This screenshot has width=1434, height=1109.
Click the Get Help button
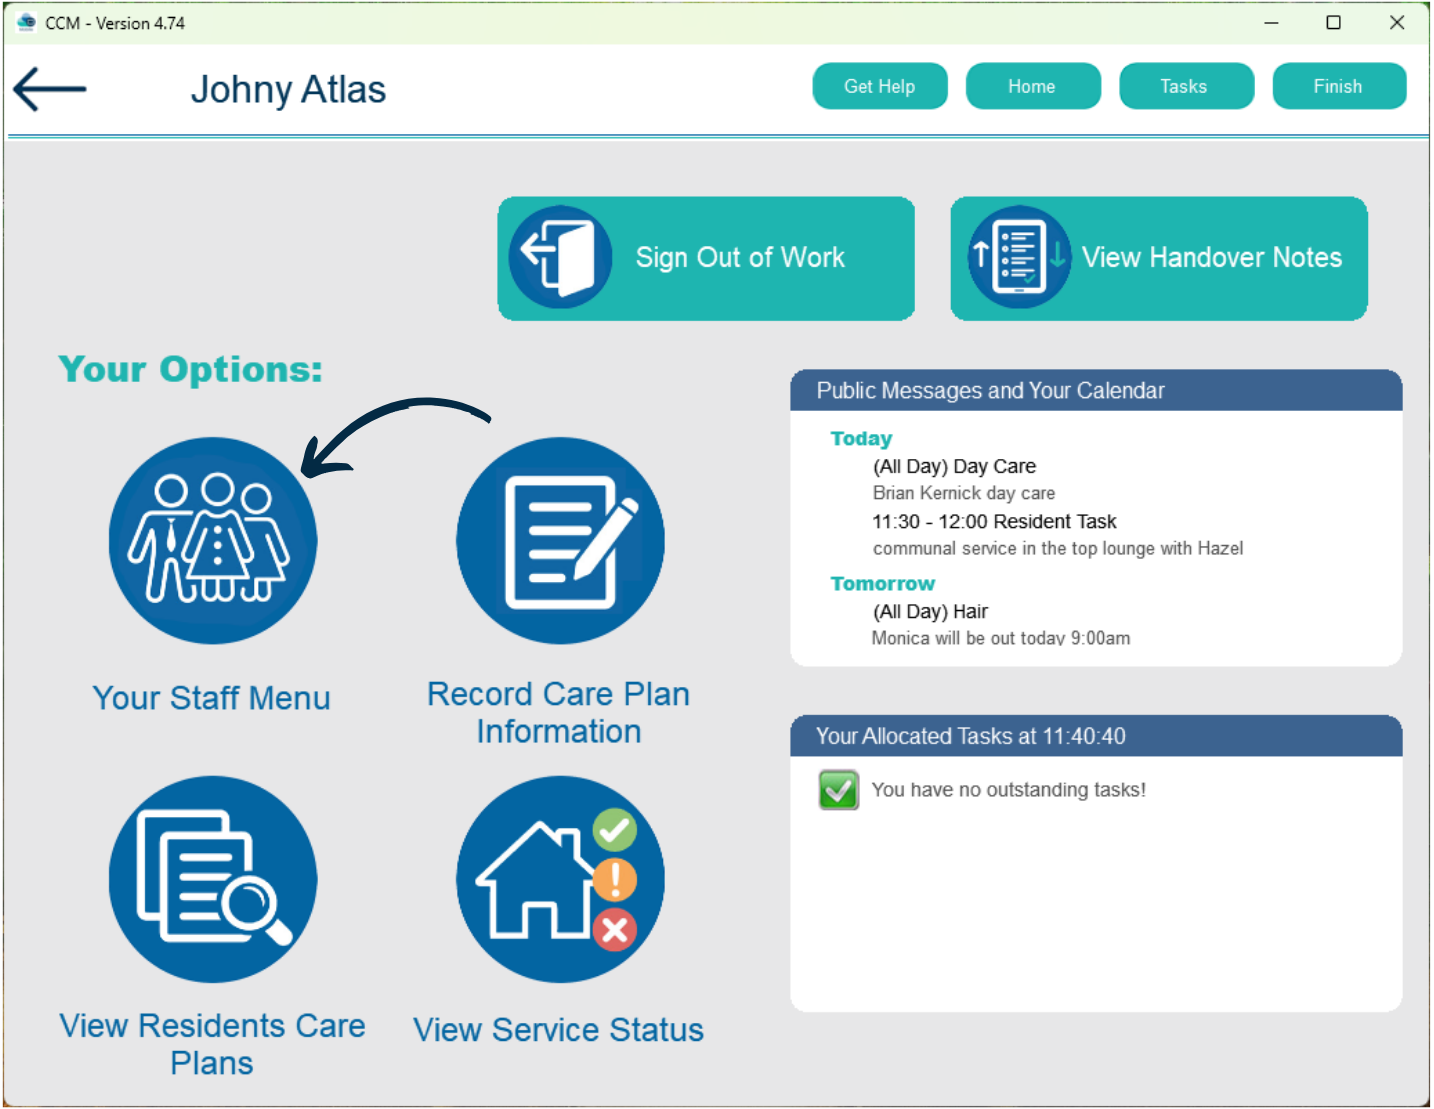[880, 86]
